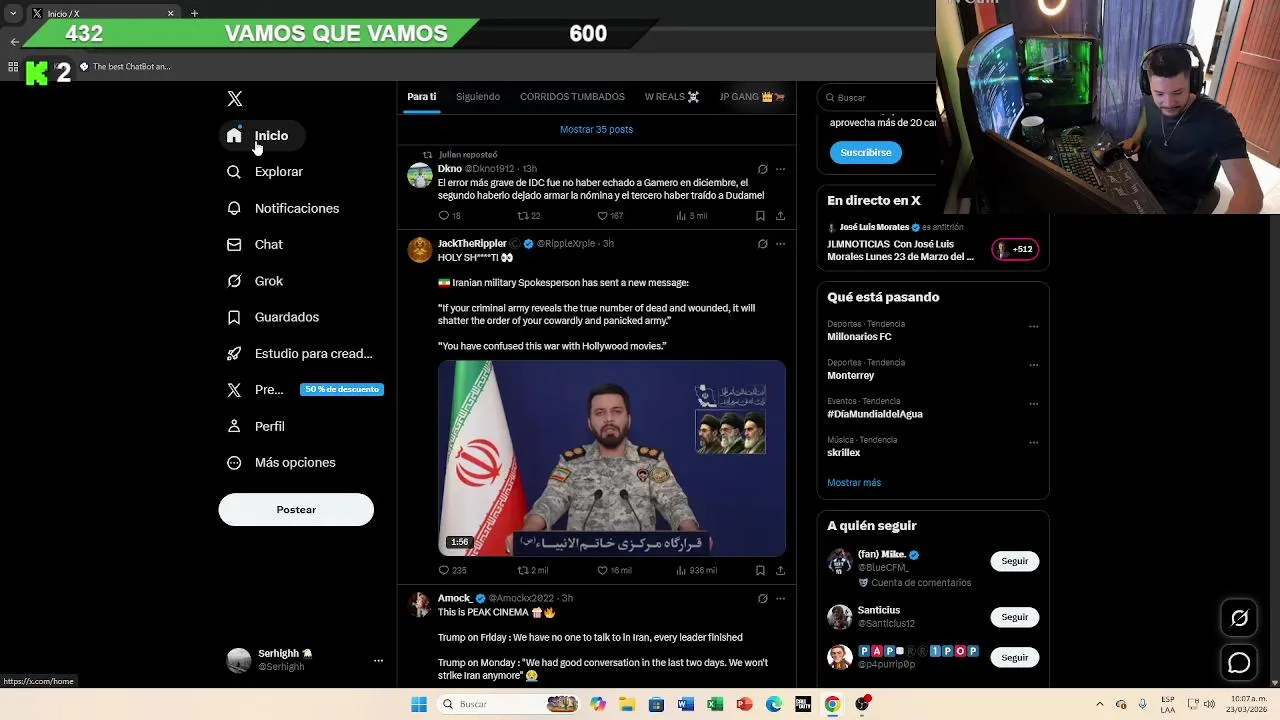Follow the (fan) Mike. account

tap(1015, 561)
